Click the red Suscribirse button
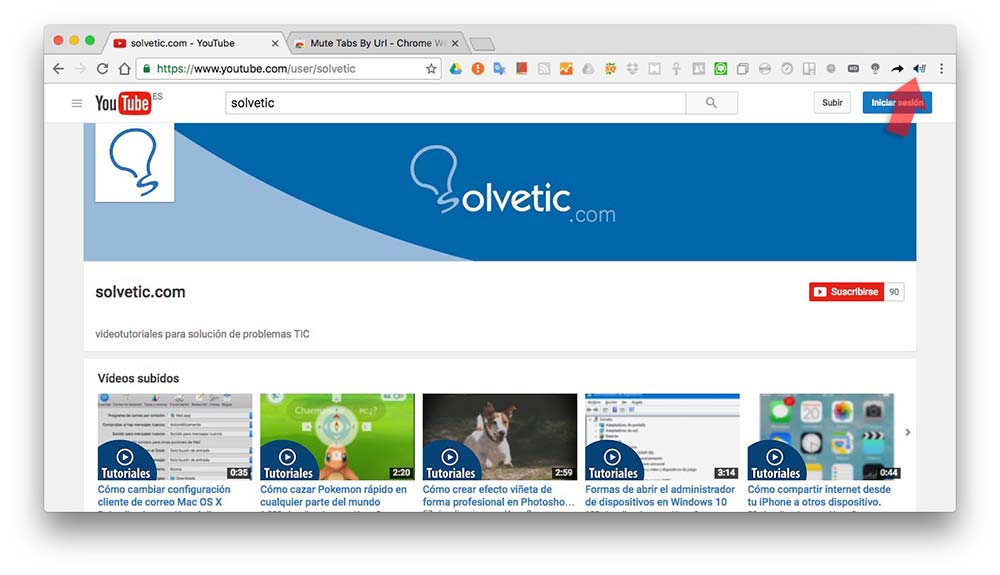Screen dimensions: 1000x575 846,292
